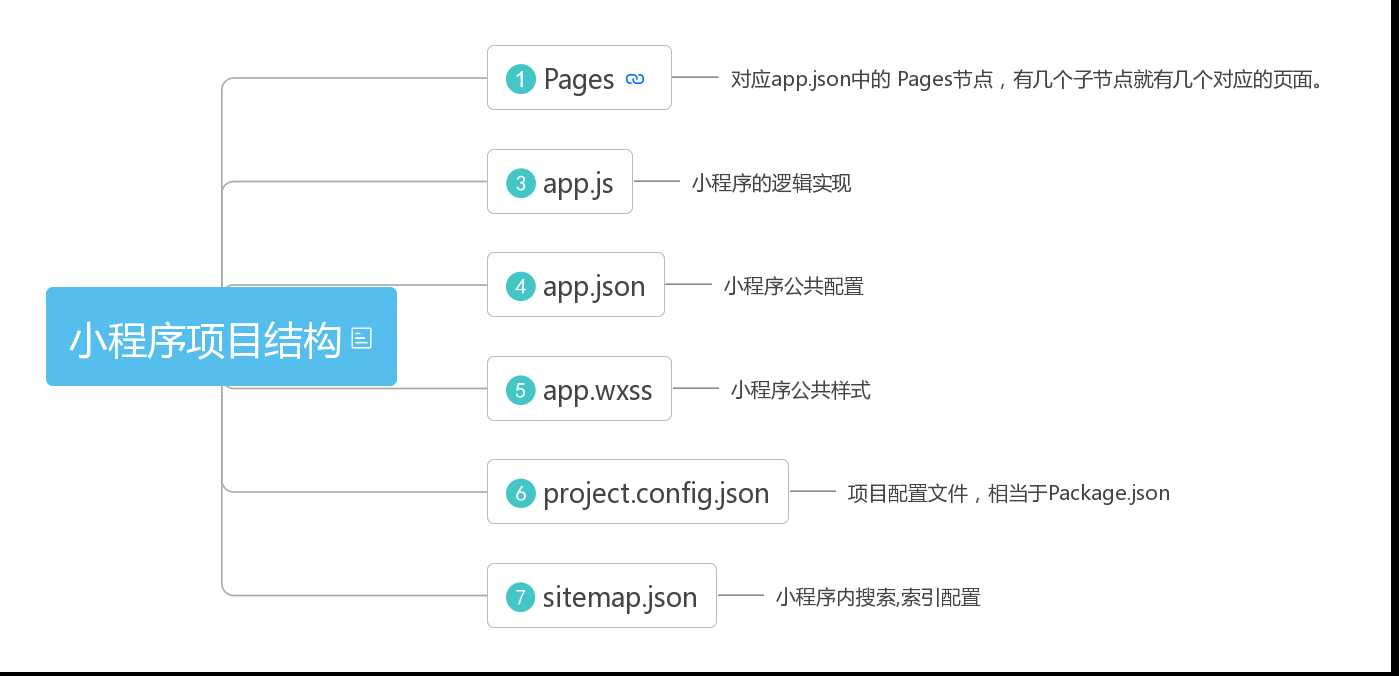Click the text 项目配置文件，相当于Package.json
Screen dimensions: 1399x676
(x=1008, y=493)
